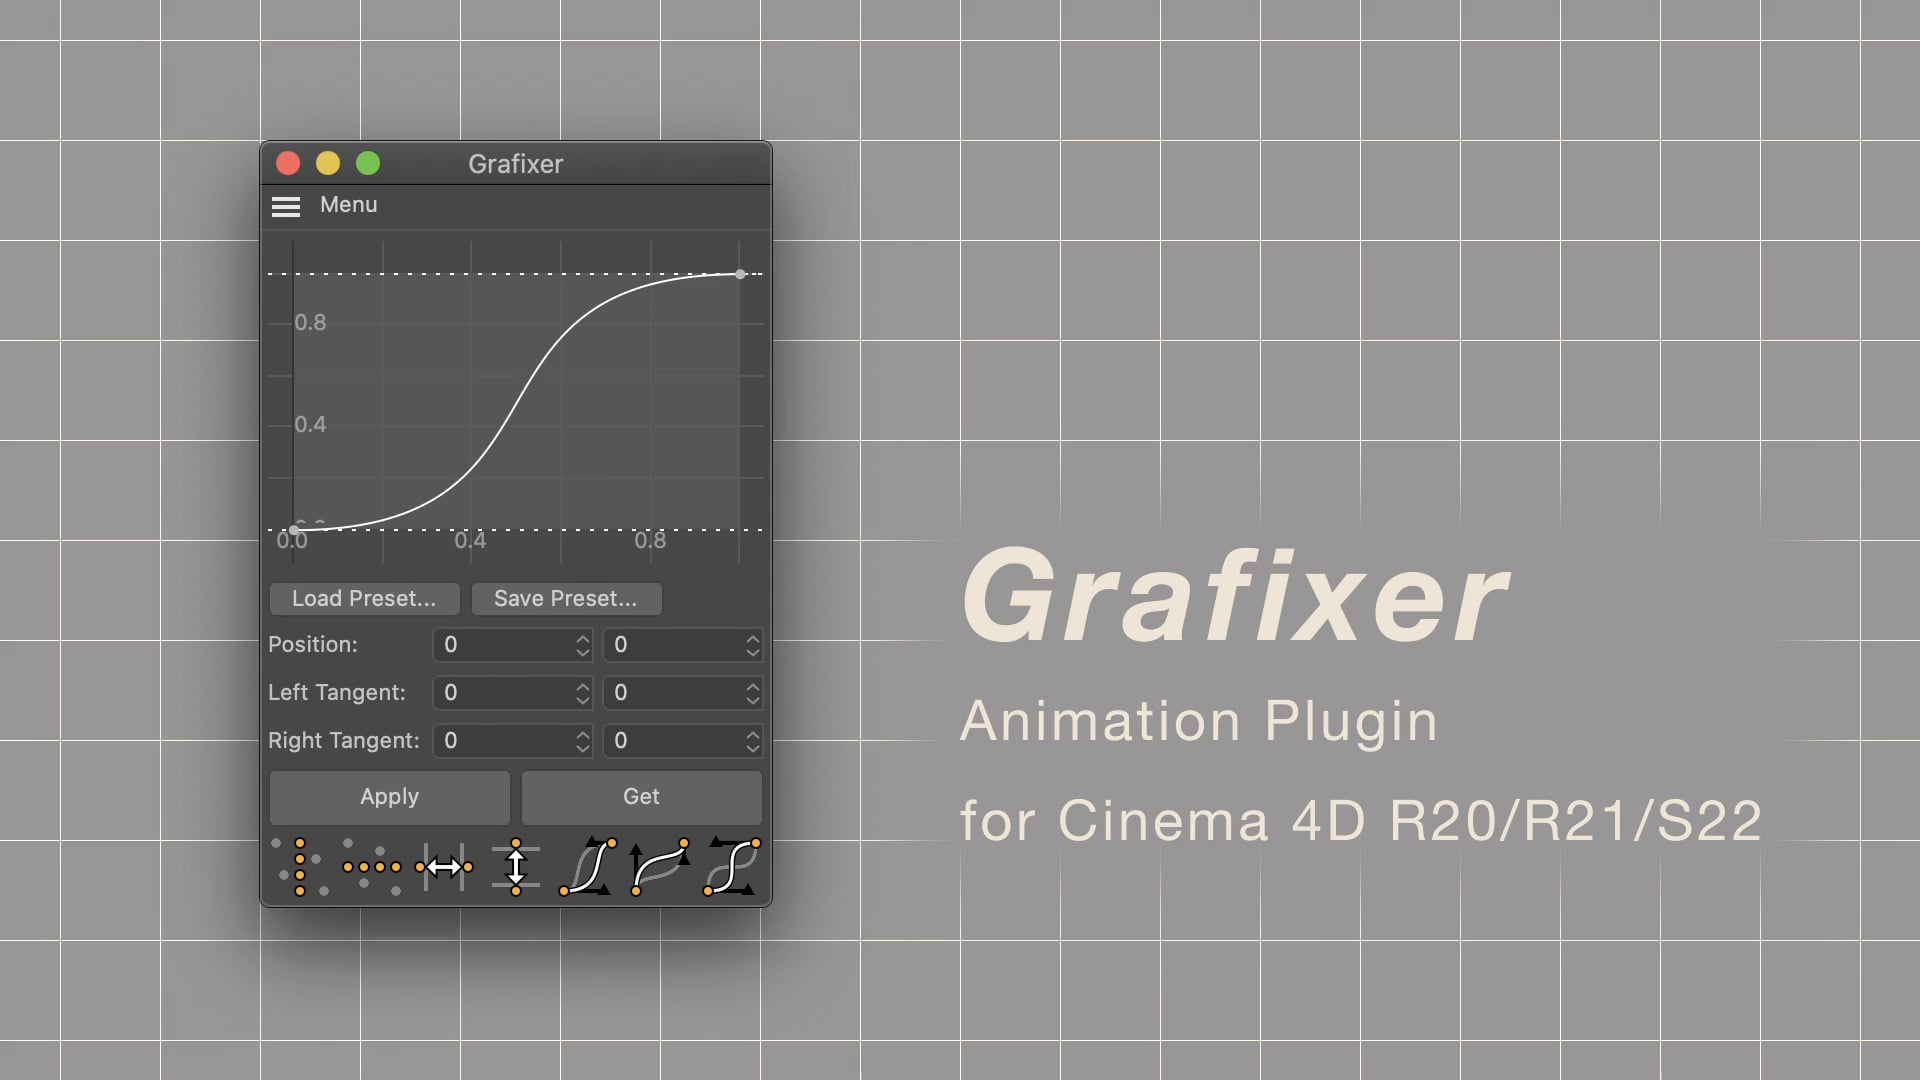Select the ease-out curve tool
The image size is (1920, 1080).
661,866
